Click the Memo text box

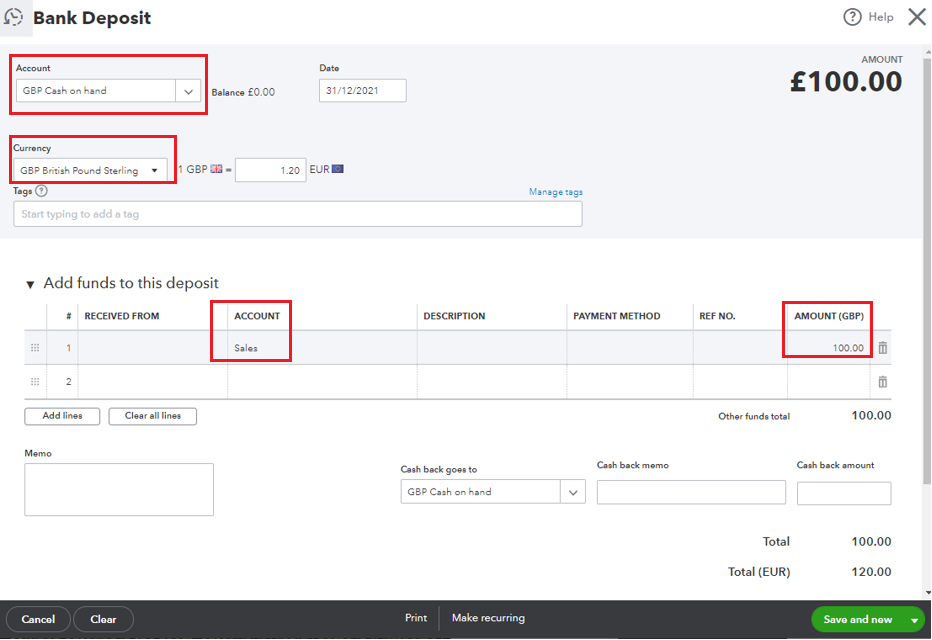(x=119, y=490)
